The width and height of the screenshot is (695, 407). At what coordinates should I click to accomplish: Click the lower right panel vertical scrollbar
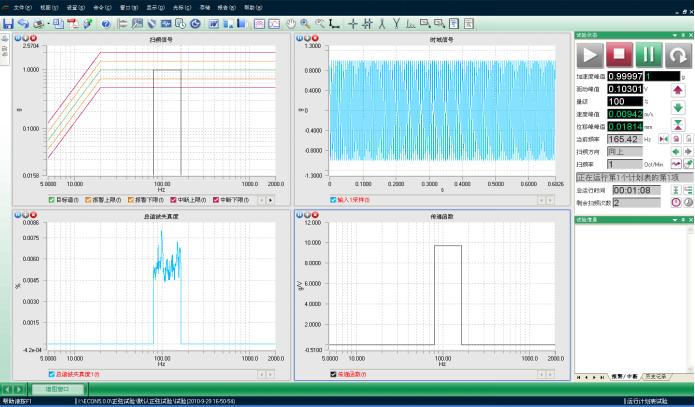[x=690, y=299]
